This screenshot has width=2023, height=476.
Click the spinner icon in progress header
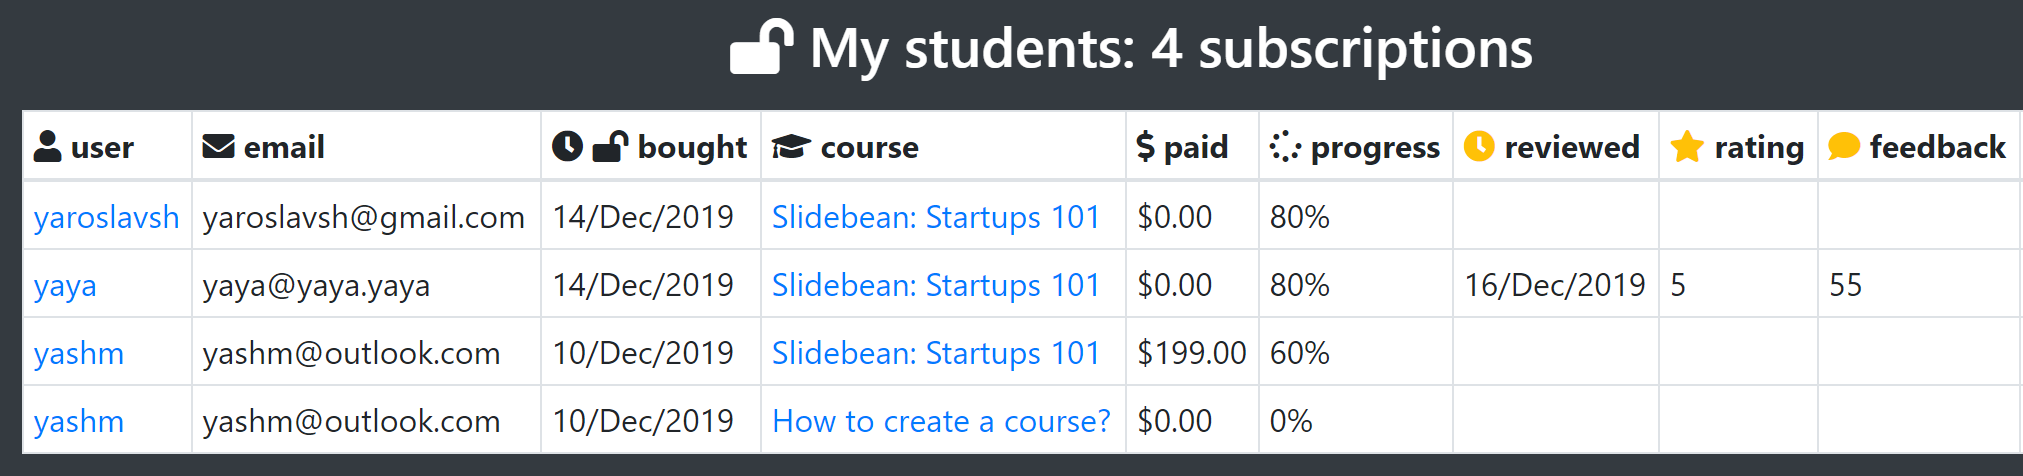[1284, 147]
